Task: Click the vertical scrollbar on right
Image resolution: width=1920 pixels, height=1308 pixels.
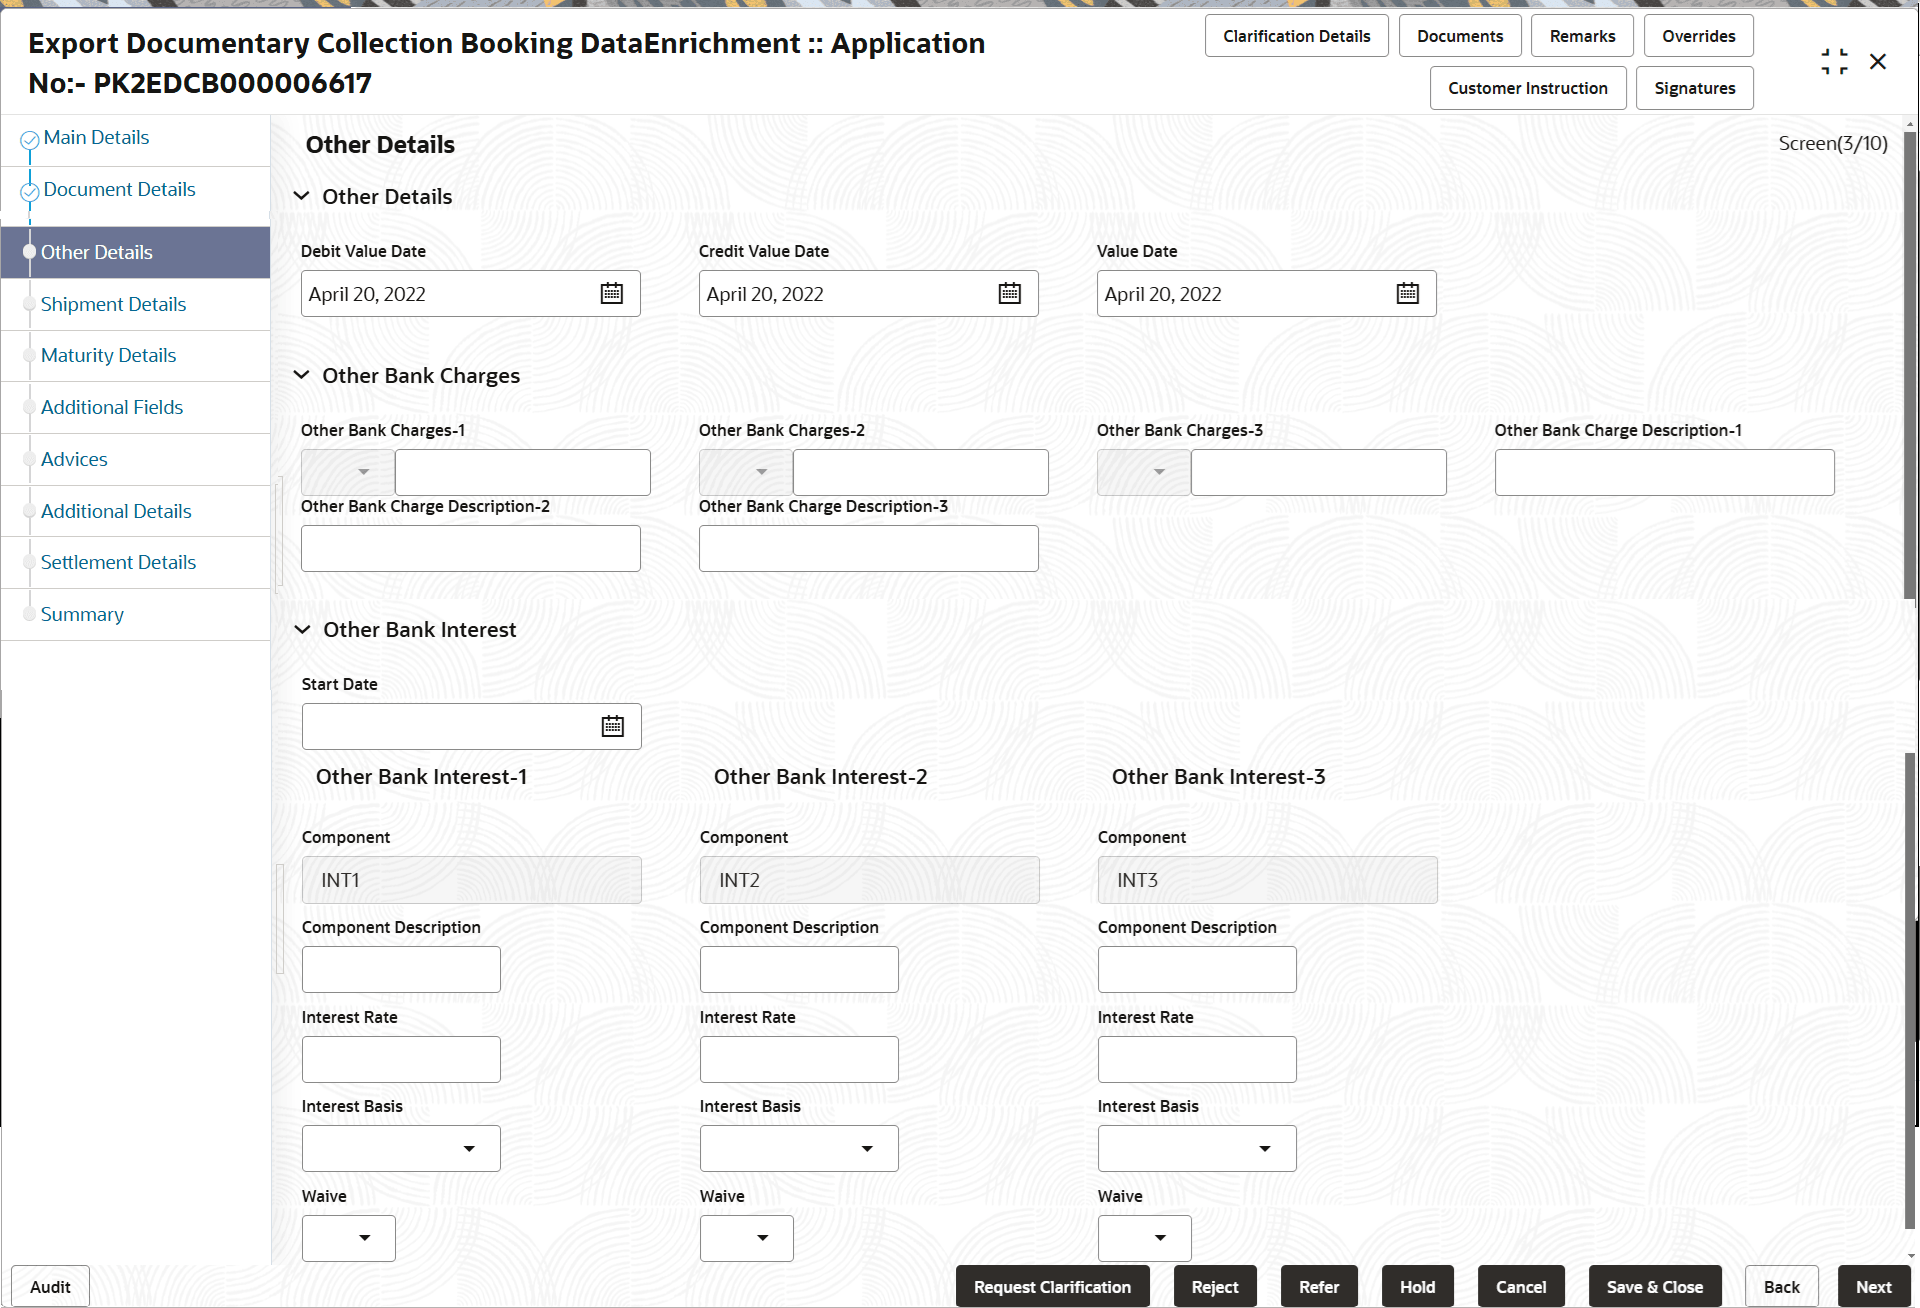Action: pyautogui.click(x=1910, y=365)
